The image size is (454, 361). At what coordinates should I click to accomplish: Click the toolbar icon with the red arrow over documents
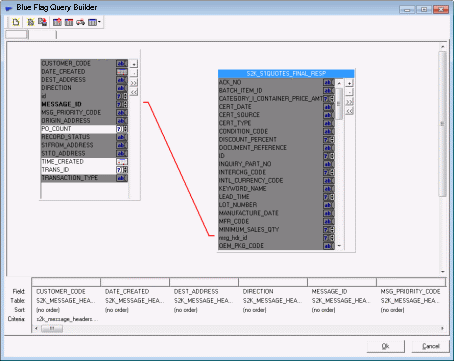point(42,22)
